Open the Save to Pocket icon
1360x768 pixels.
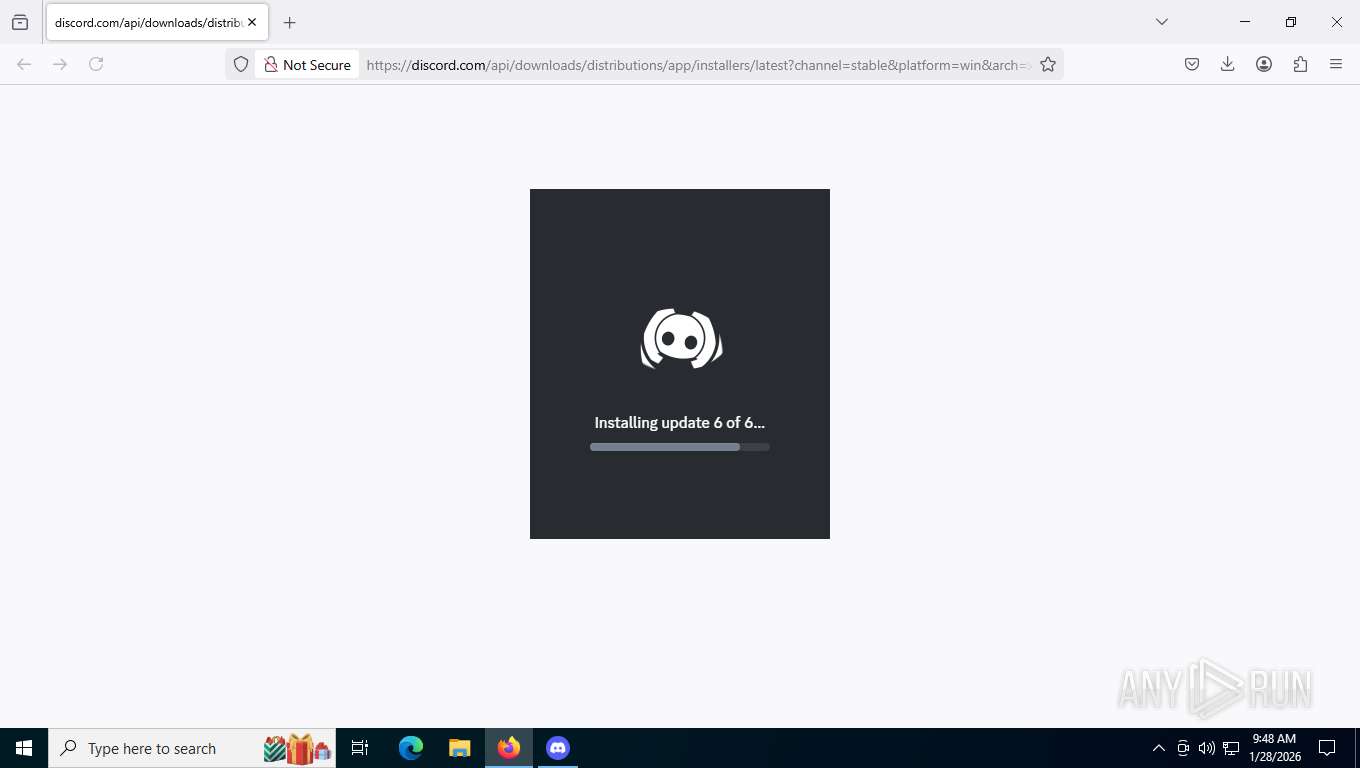point(1192,64)
